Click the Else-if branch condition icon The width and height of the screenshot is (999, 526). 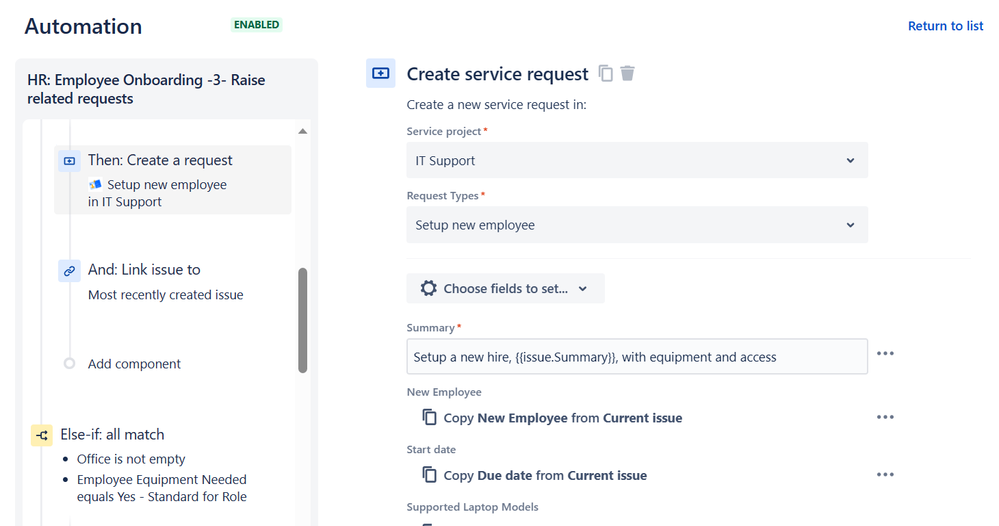pyautogui.click(x=41, y=435)
